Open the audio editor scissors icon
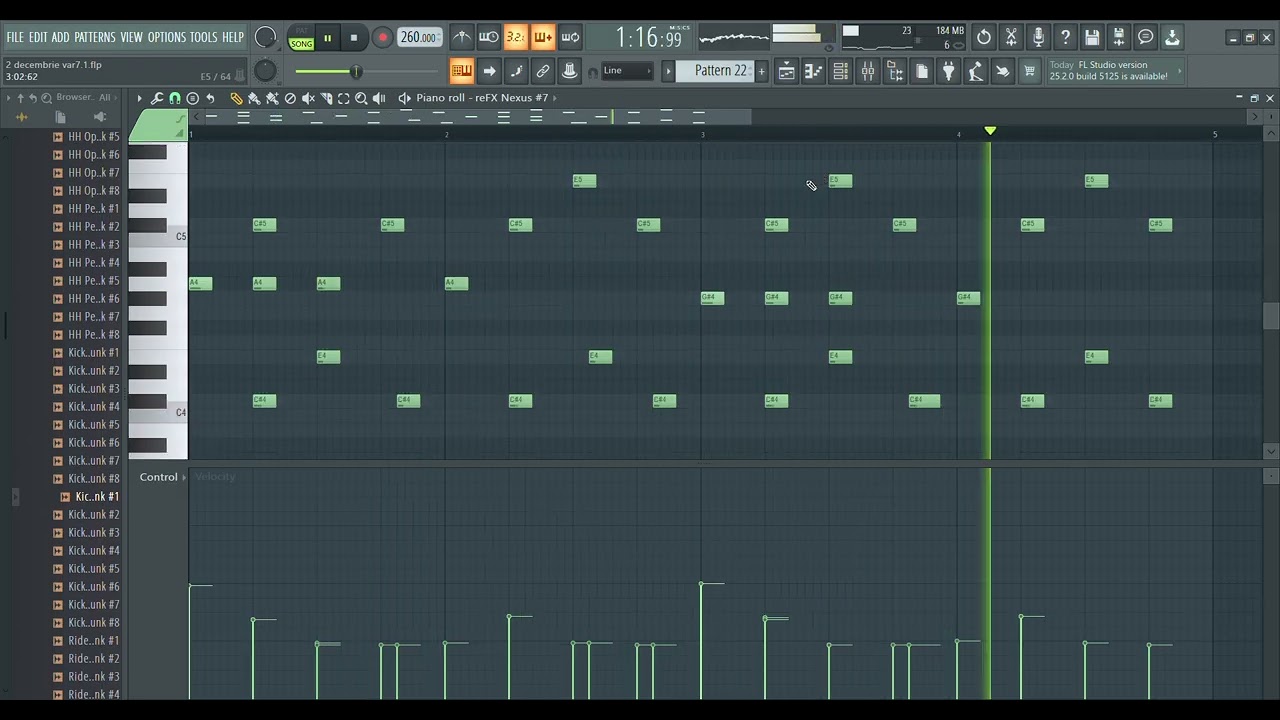This screenshot has height=720, width=1280. pyautogui.click(x=1011, y=38)
